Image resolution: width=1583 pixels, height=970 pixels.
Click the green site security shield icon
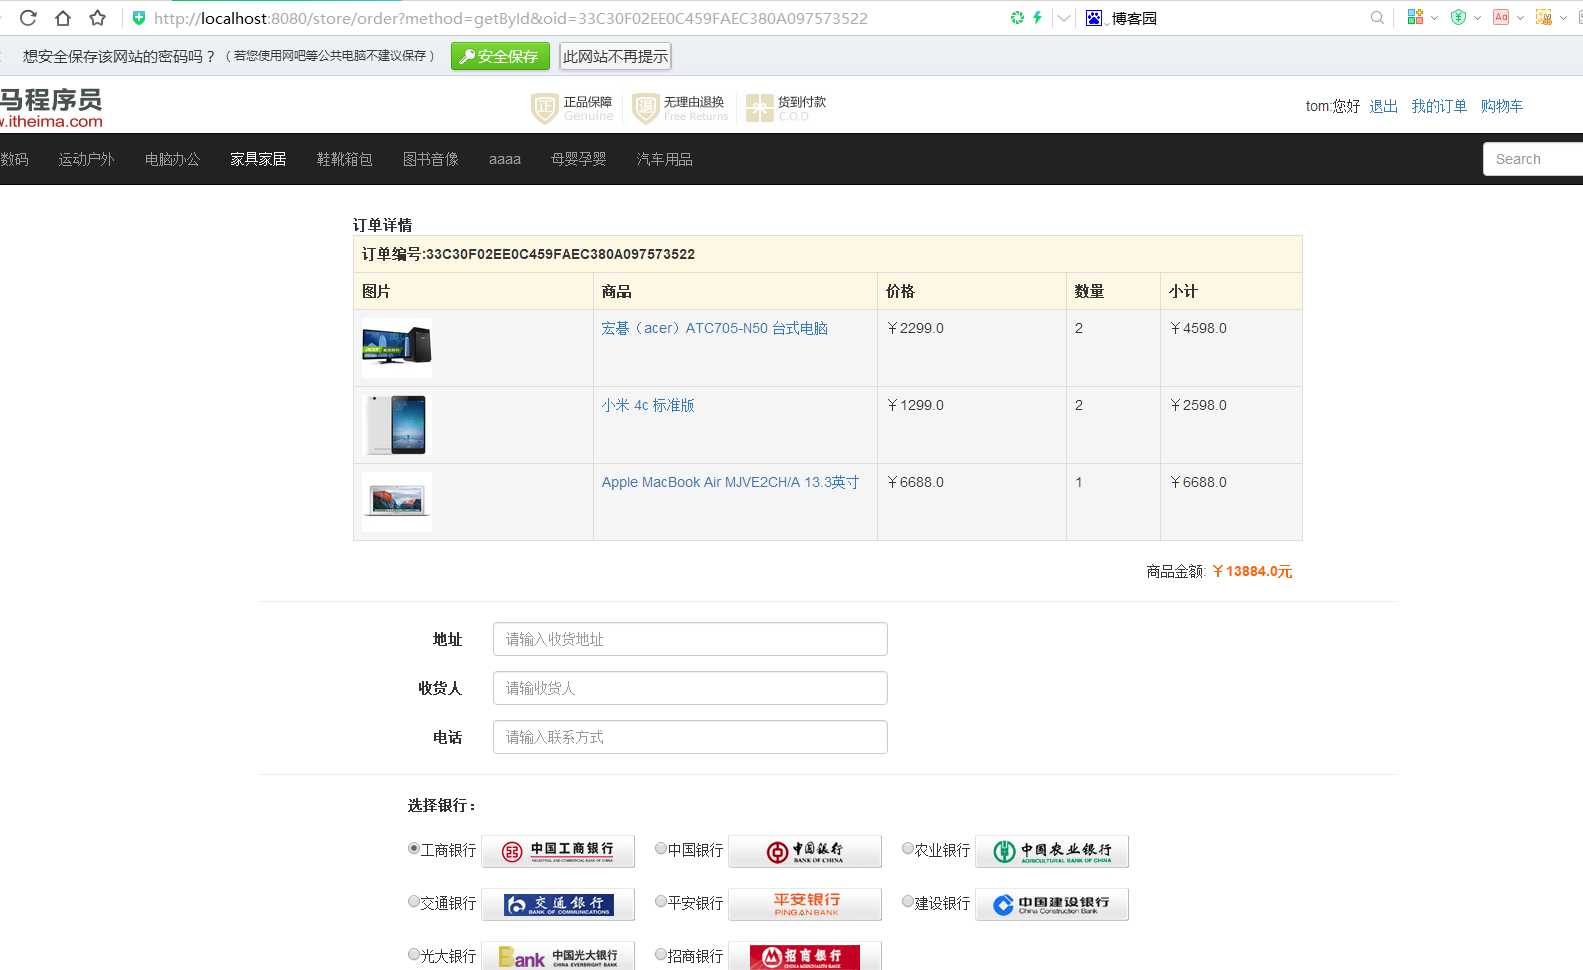click(139, 18)
